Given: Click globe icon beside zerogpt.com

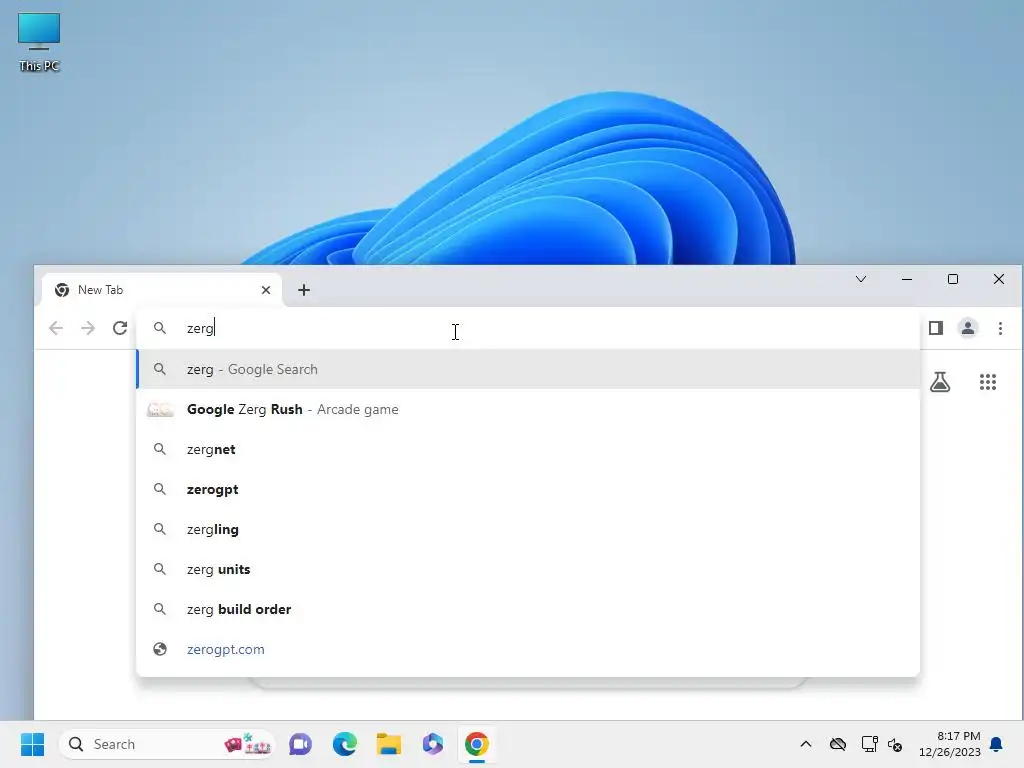Looking at the screenshot, I should pyautogui.click(x=160, y=649).
